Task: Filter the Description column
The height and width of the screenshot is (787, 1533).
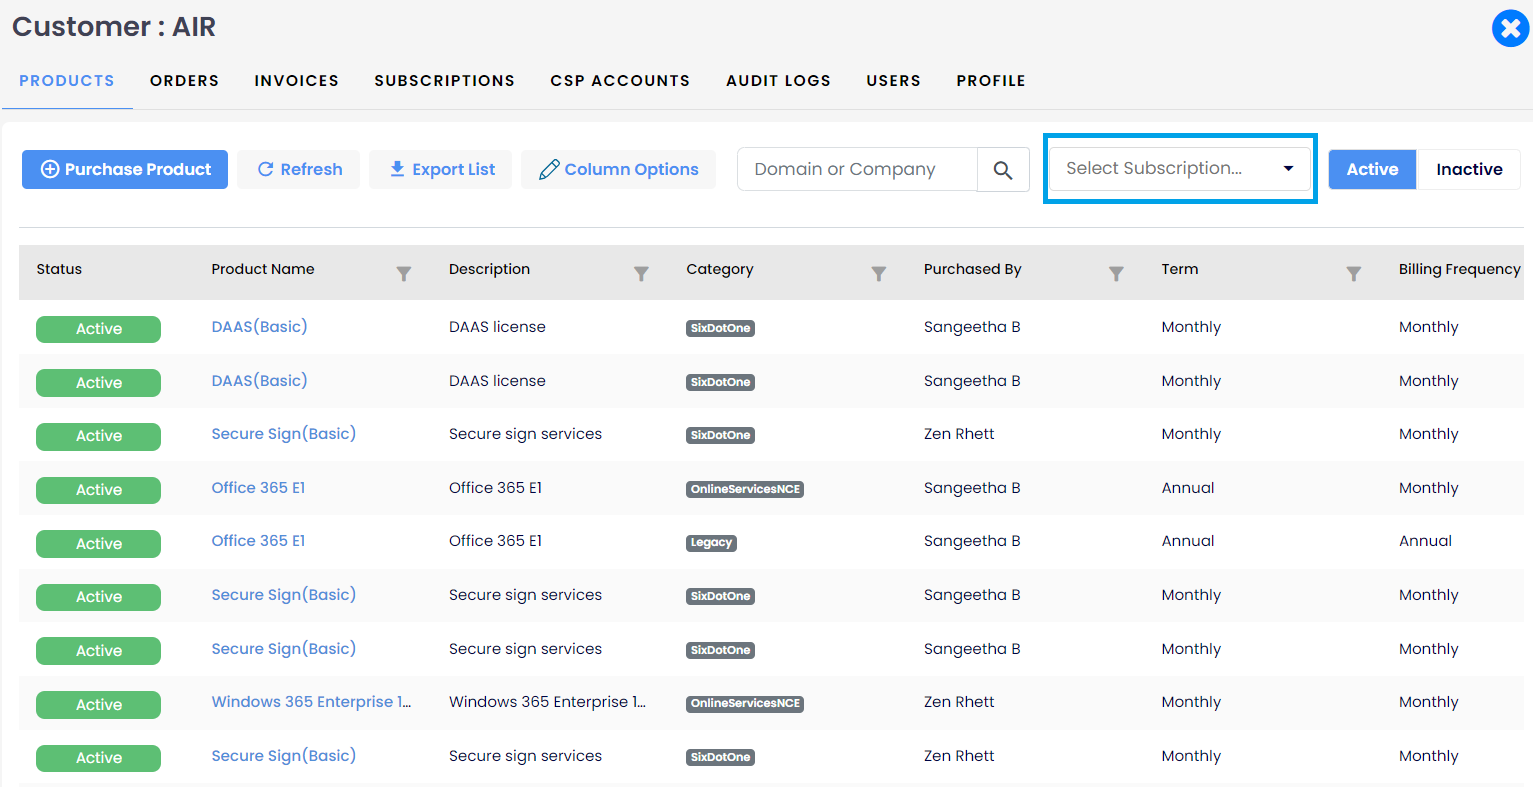Action: 641,273
